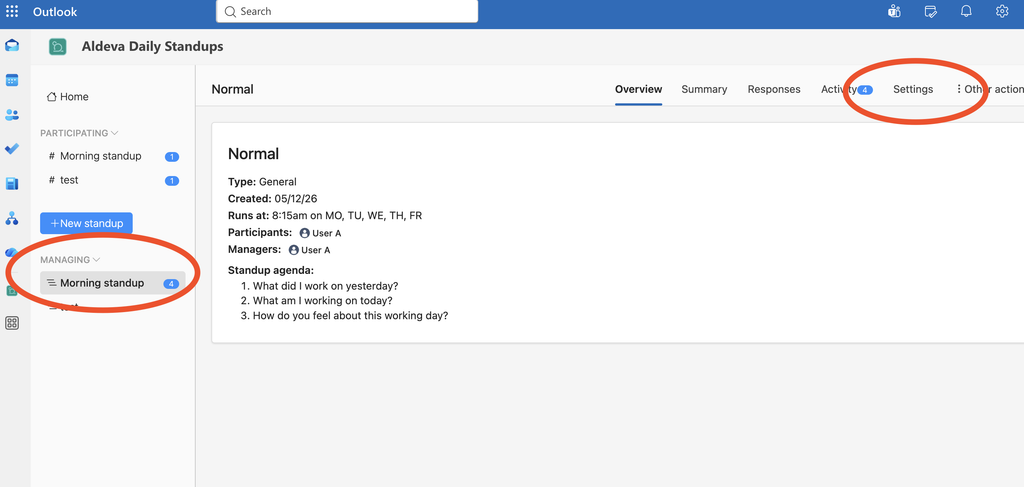Viewport: 1024px width, 487px height.
Task: Click the Type: General line
Action: (x=262, y=182)
